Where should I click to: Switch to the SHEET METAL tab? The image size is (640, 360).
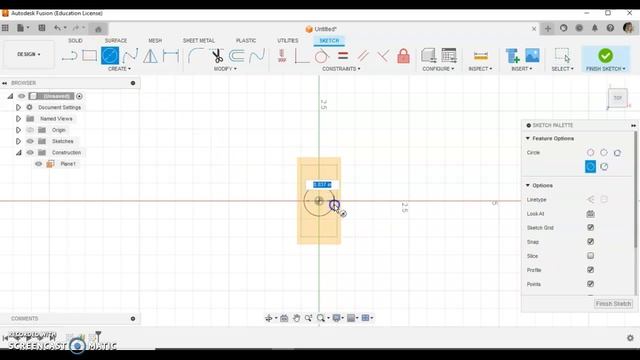click(199, 40)
